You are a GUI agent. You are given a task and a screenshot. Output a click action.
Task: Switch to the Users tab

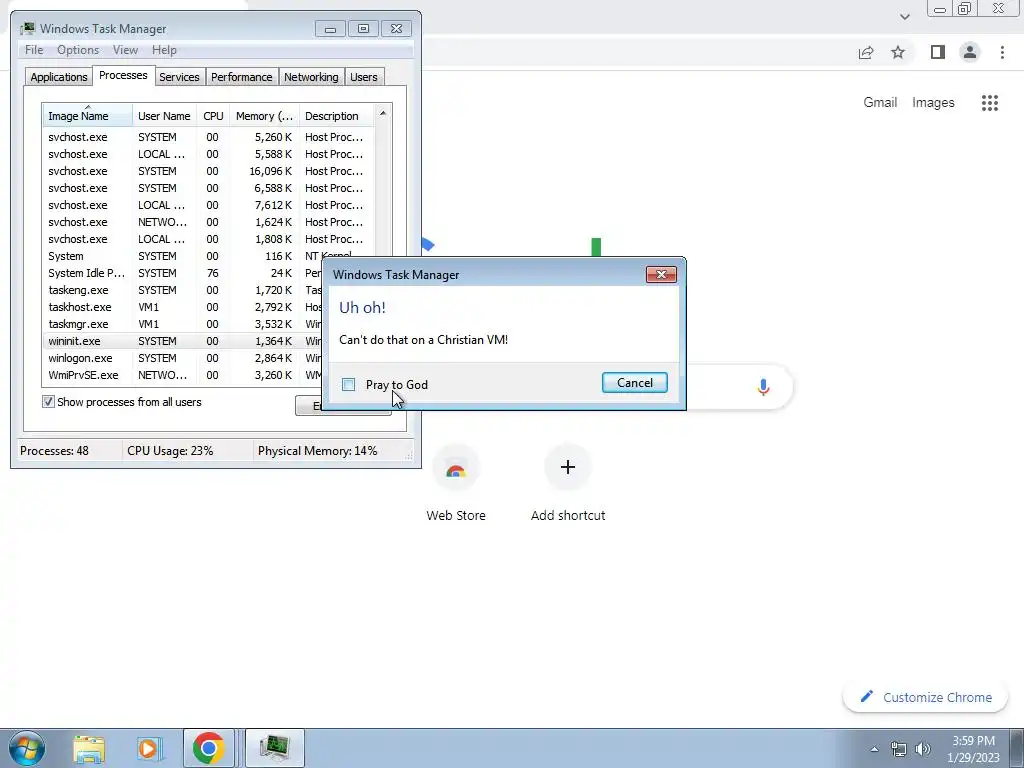pos(363,77)
